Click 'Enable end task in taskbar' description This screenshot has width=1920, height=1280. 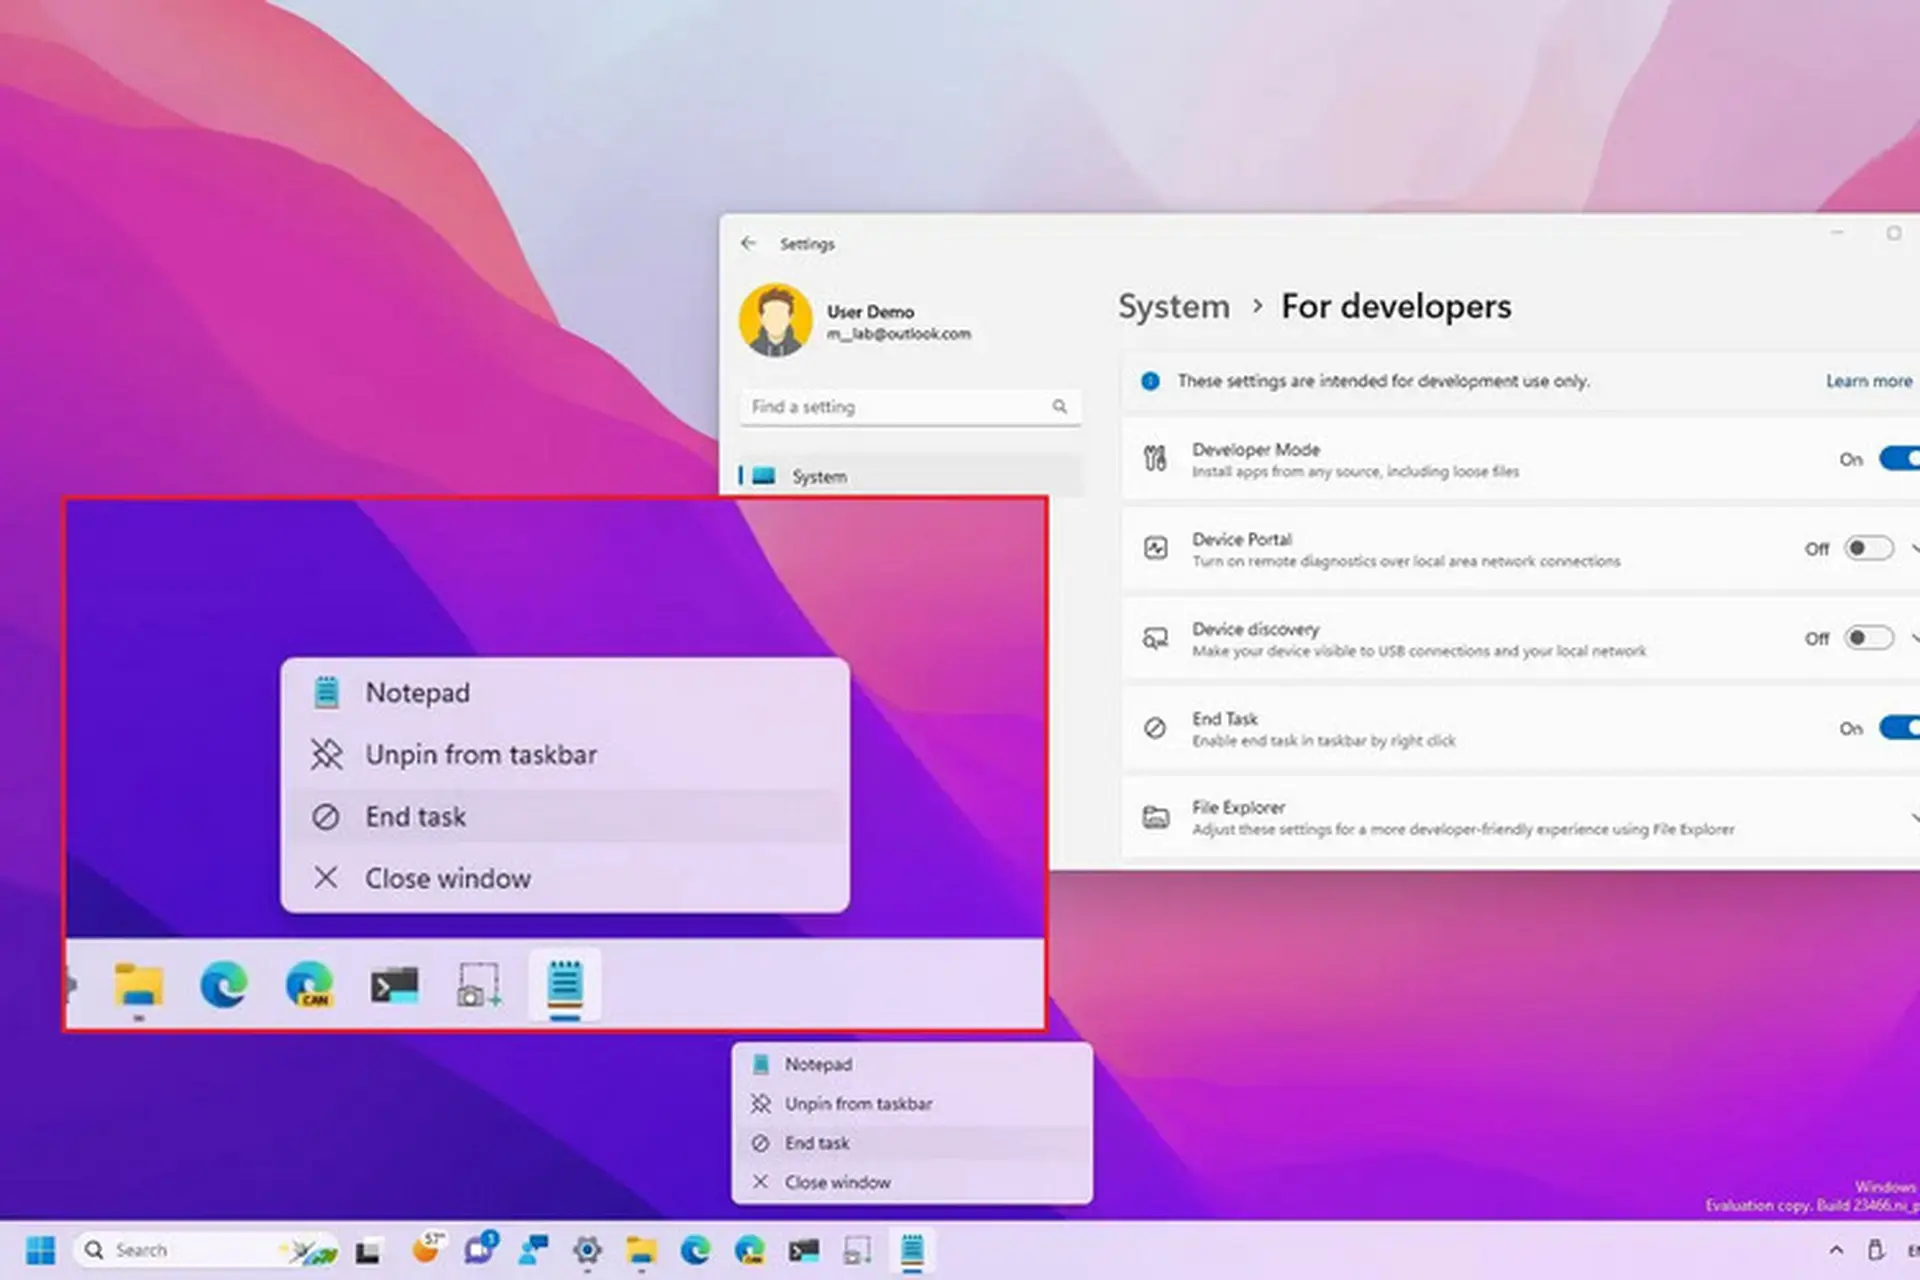[1324, 741]
